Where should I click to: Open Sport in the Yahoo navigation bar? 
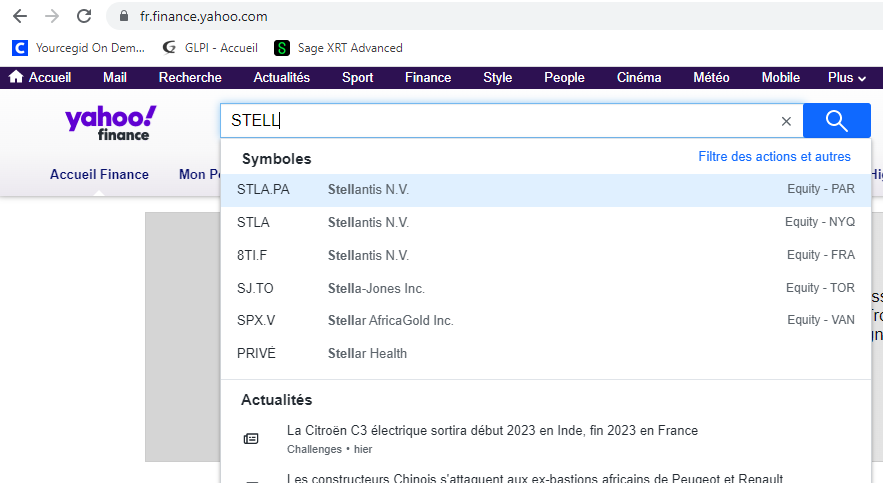(x=358, y=78)
